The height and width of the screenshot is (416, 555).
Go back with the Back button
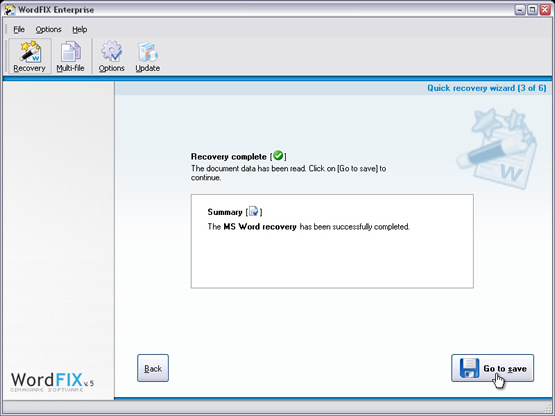coord(153,368)
